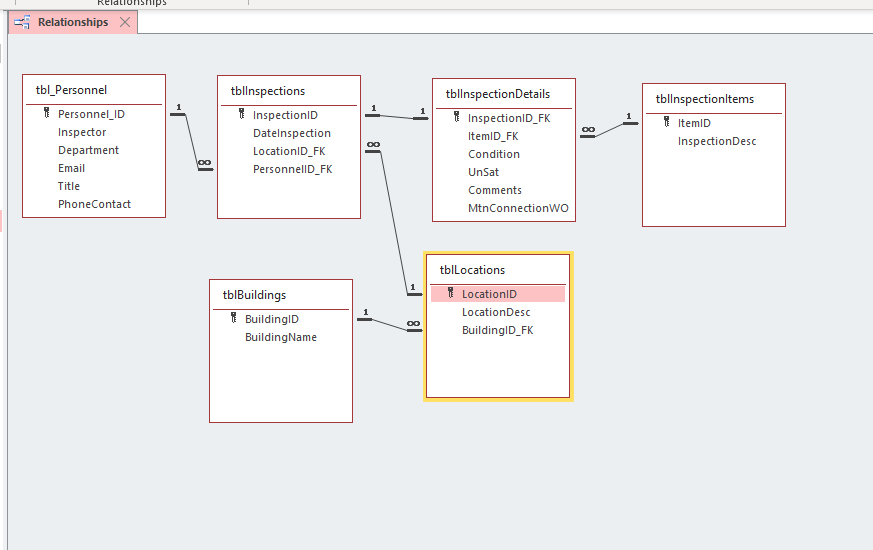Select the Comments field

tap(495, 190)
